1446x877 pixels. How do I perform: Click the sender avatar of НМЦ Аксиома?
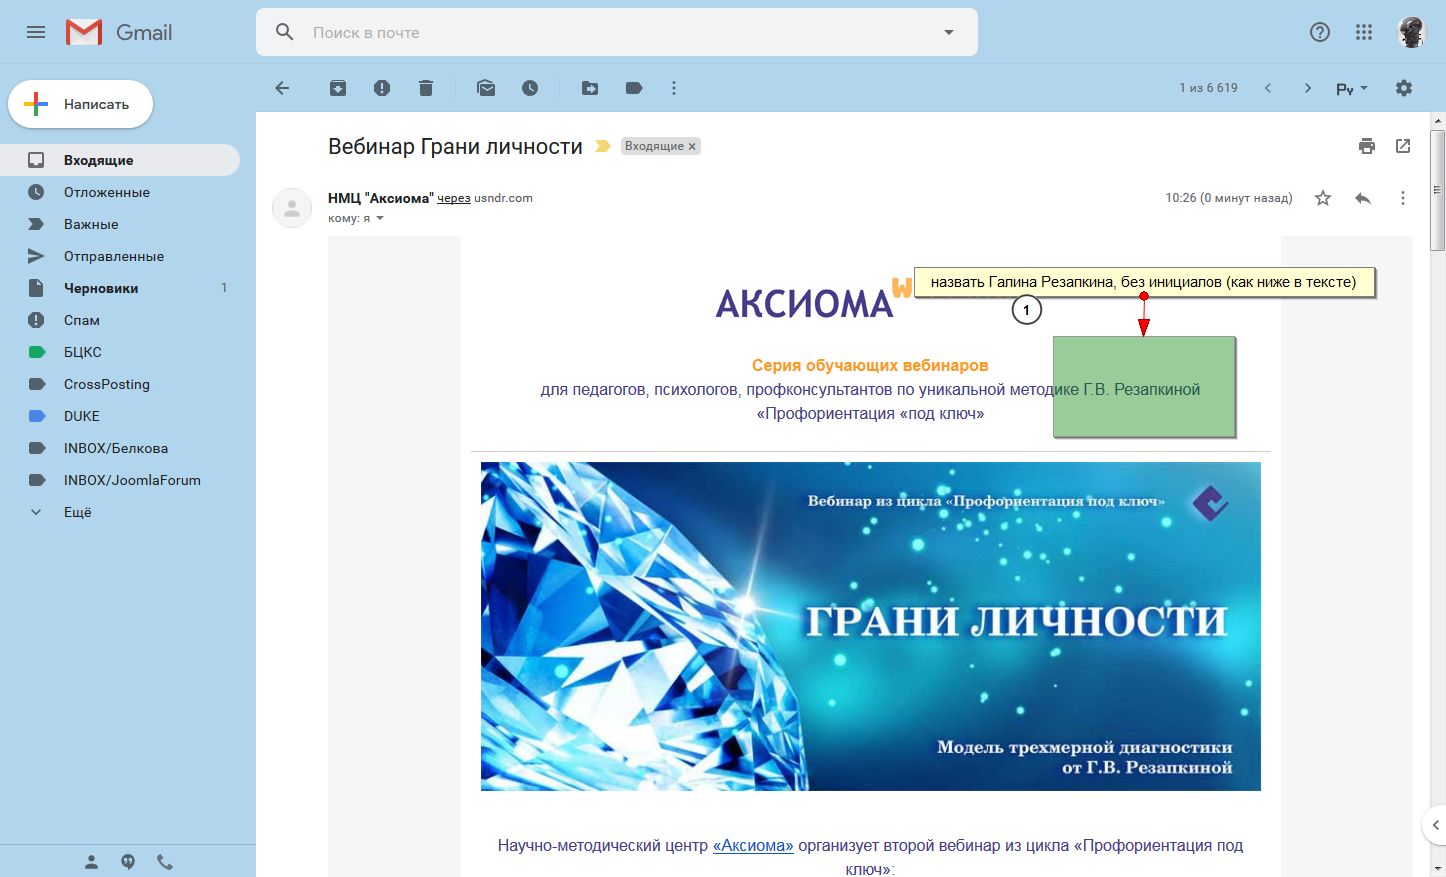(x=292, y=208)
